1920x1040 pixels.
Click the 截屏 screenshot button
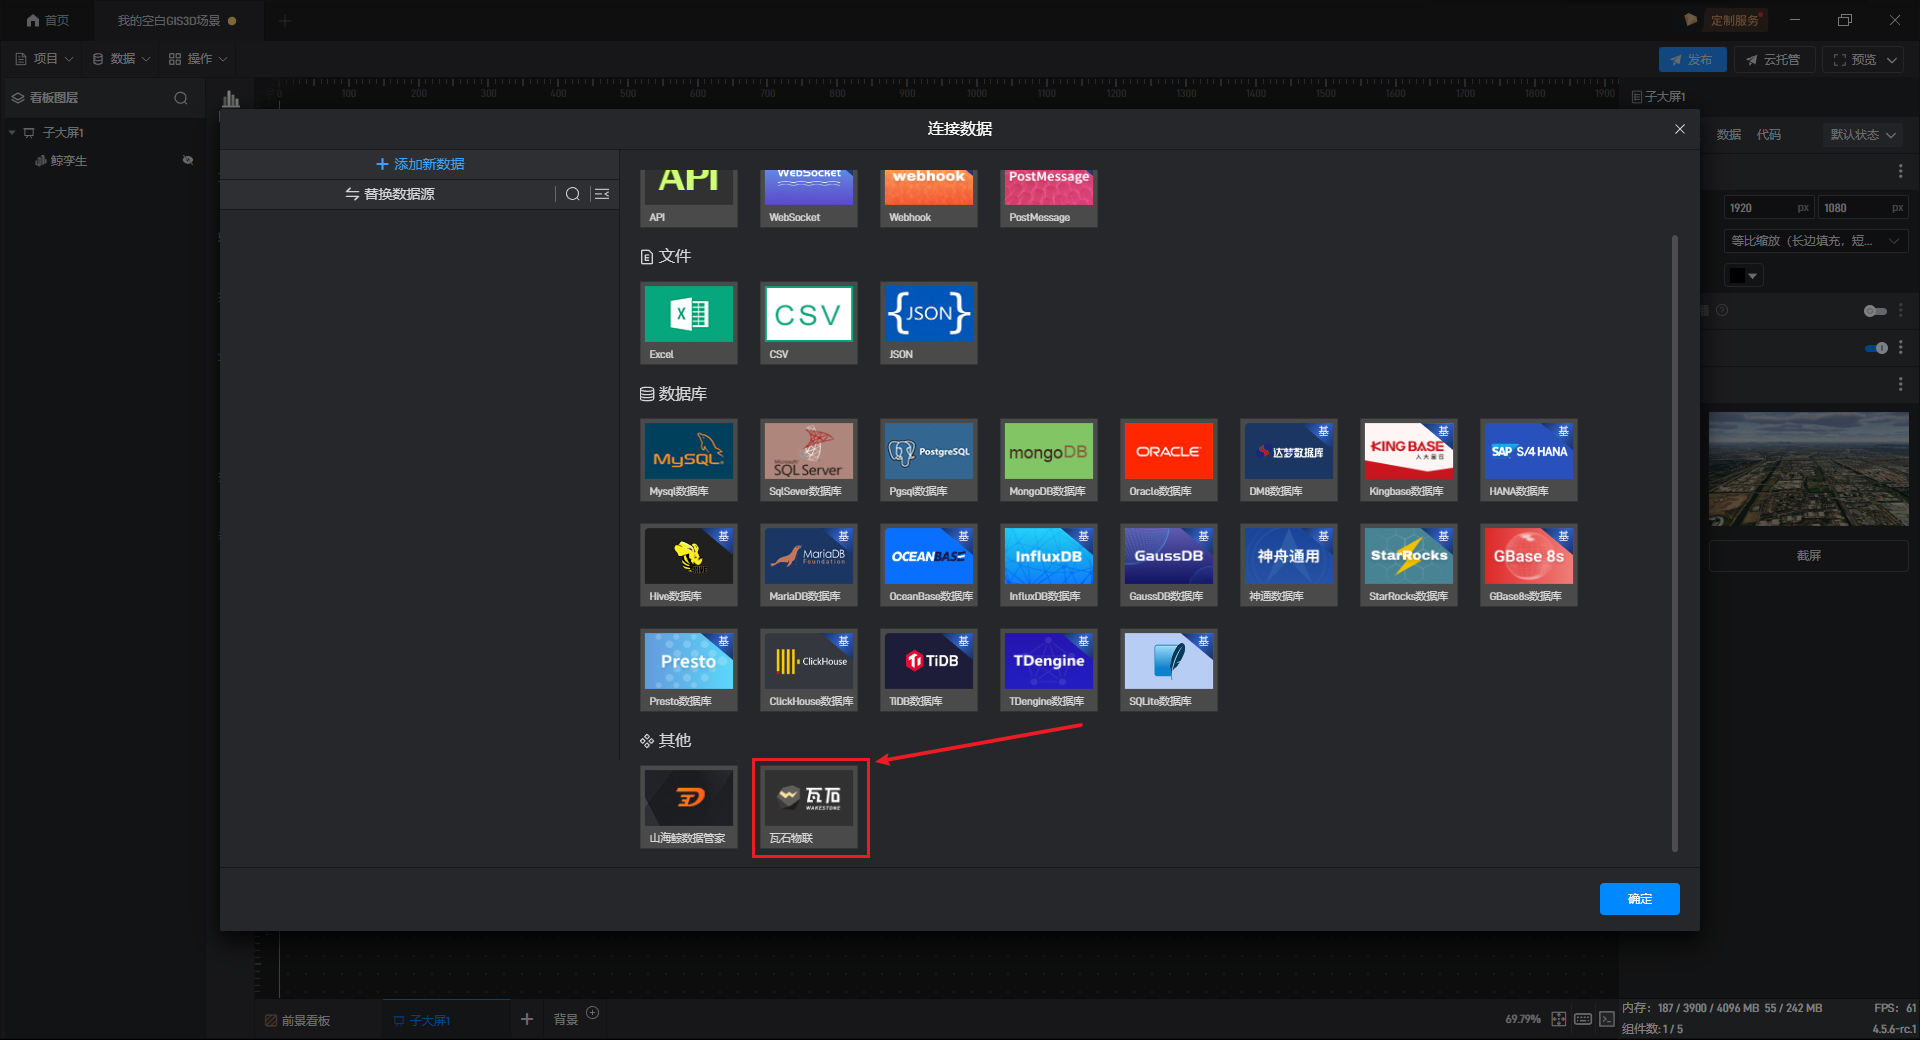click(1808, 556)
